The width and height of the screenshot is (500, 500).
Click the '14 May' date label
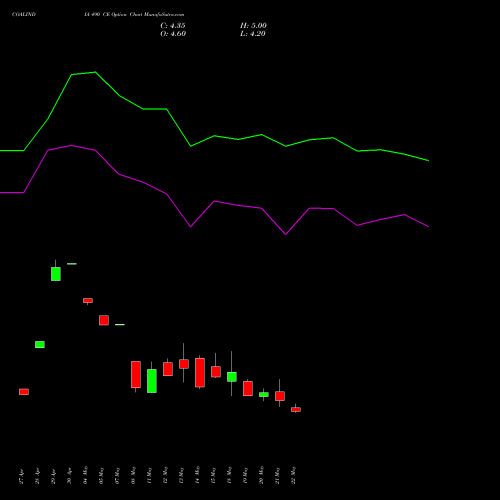(x=197, y=475)
